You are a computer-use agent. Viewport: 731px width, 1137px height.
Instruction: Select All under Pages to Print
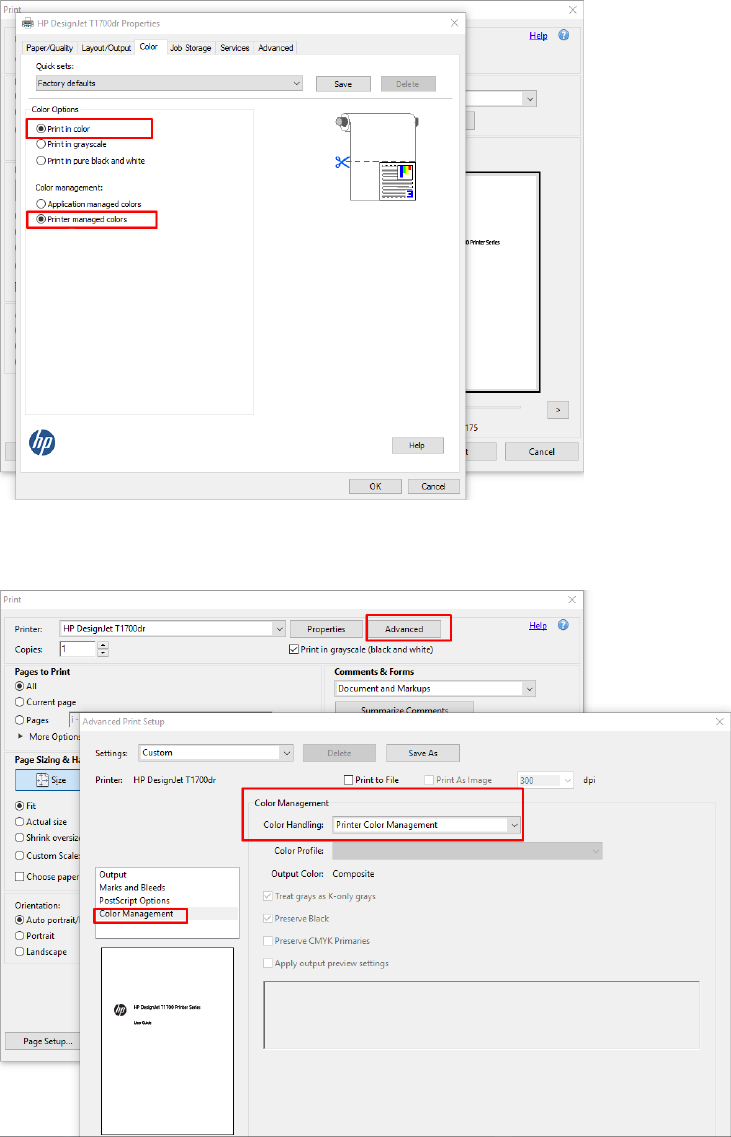click(26, 686)
